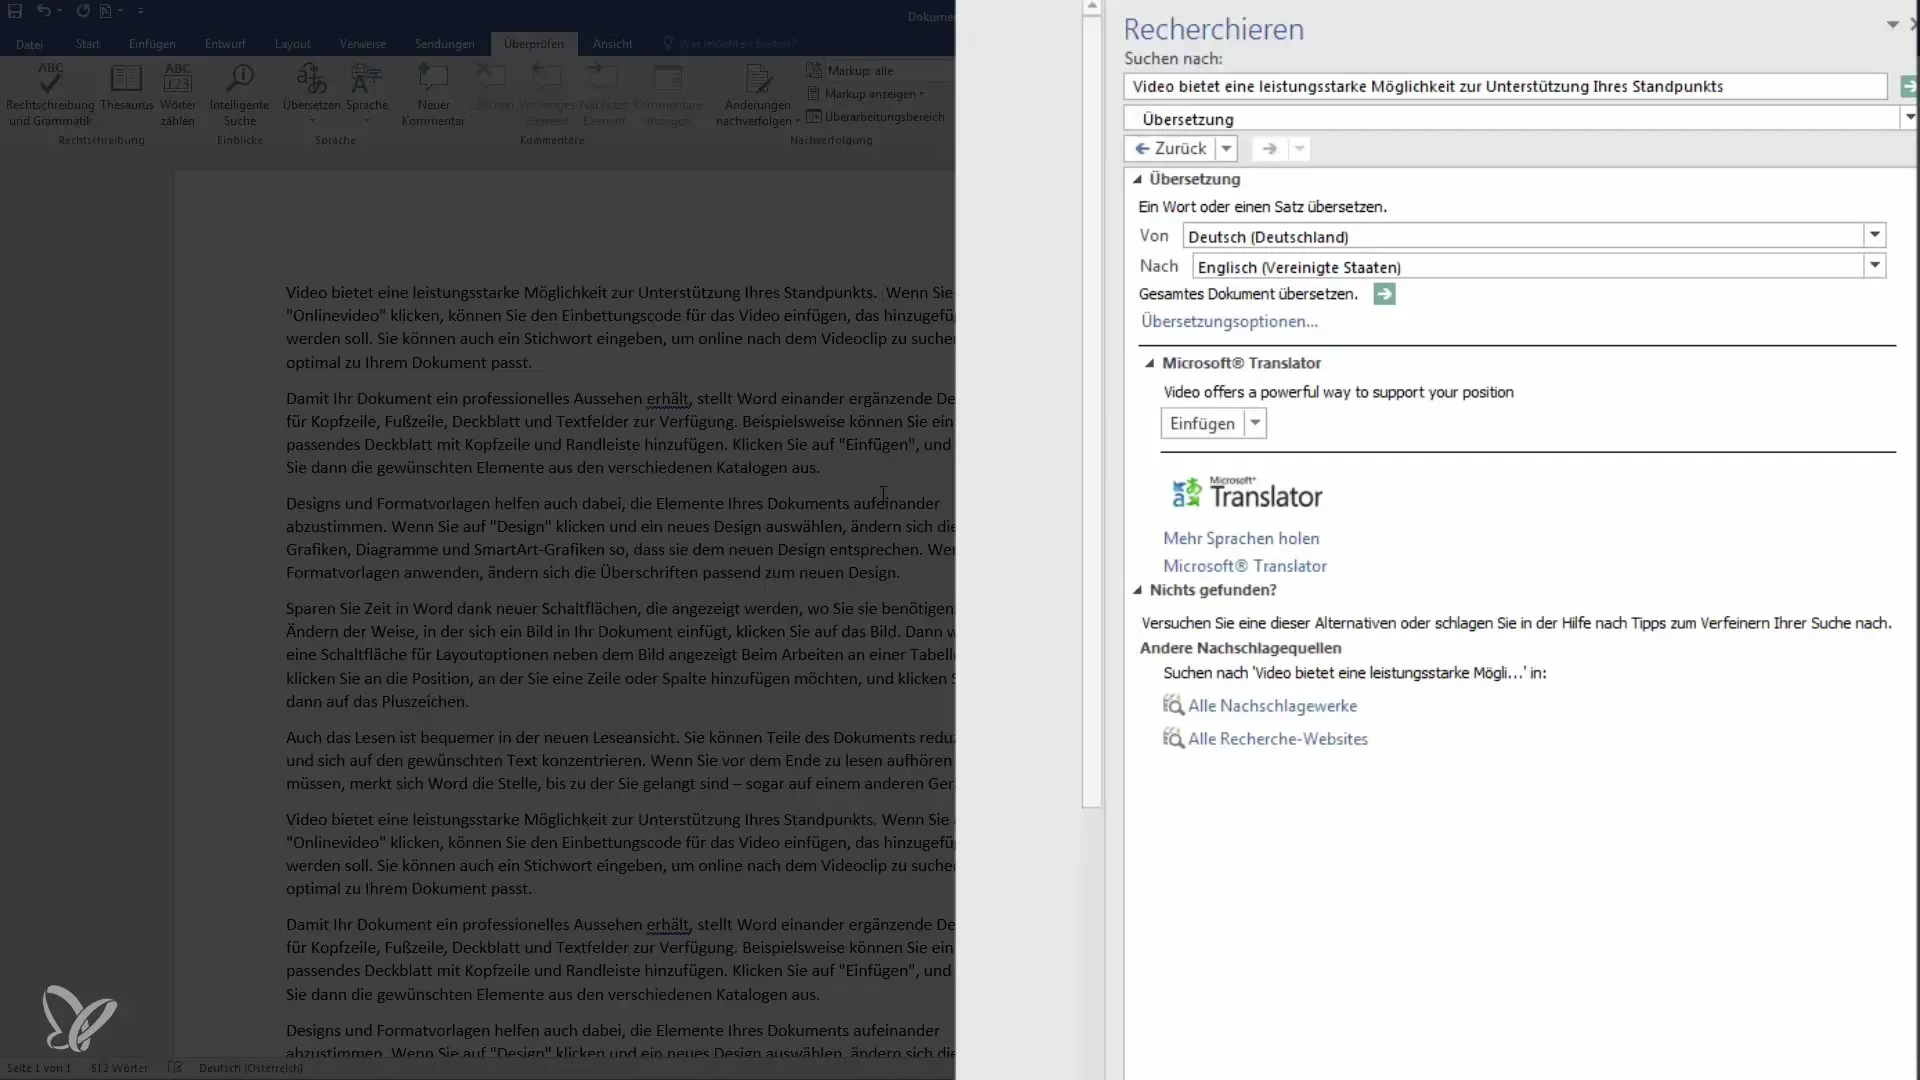Open the Microsoft® Translator link

1245,566
